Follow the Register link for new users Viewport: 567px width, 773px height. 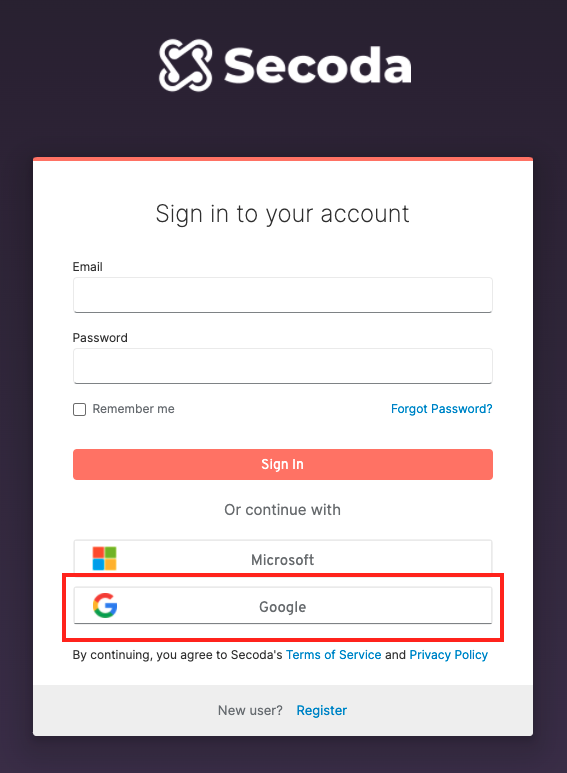[321, 710]
